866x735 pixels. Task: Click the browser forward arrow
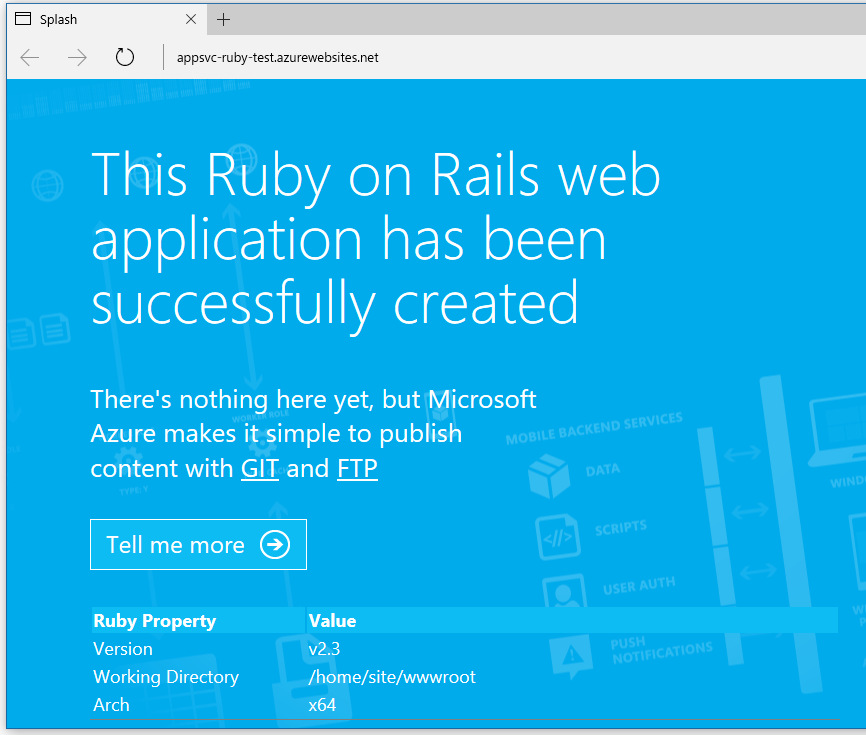77,57
